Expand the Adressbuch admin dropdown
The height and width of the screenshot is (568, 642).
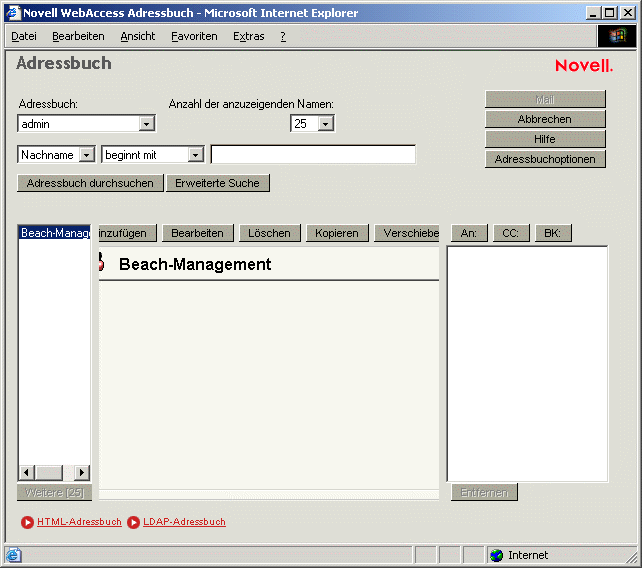point(146,123)
